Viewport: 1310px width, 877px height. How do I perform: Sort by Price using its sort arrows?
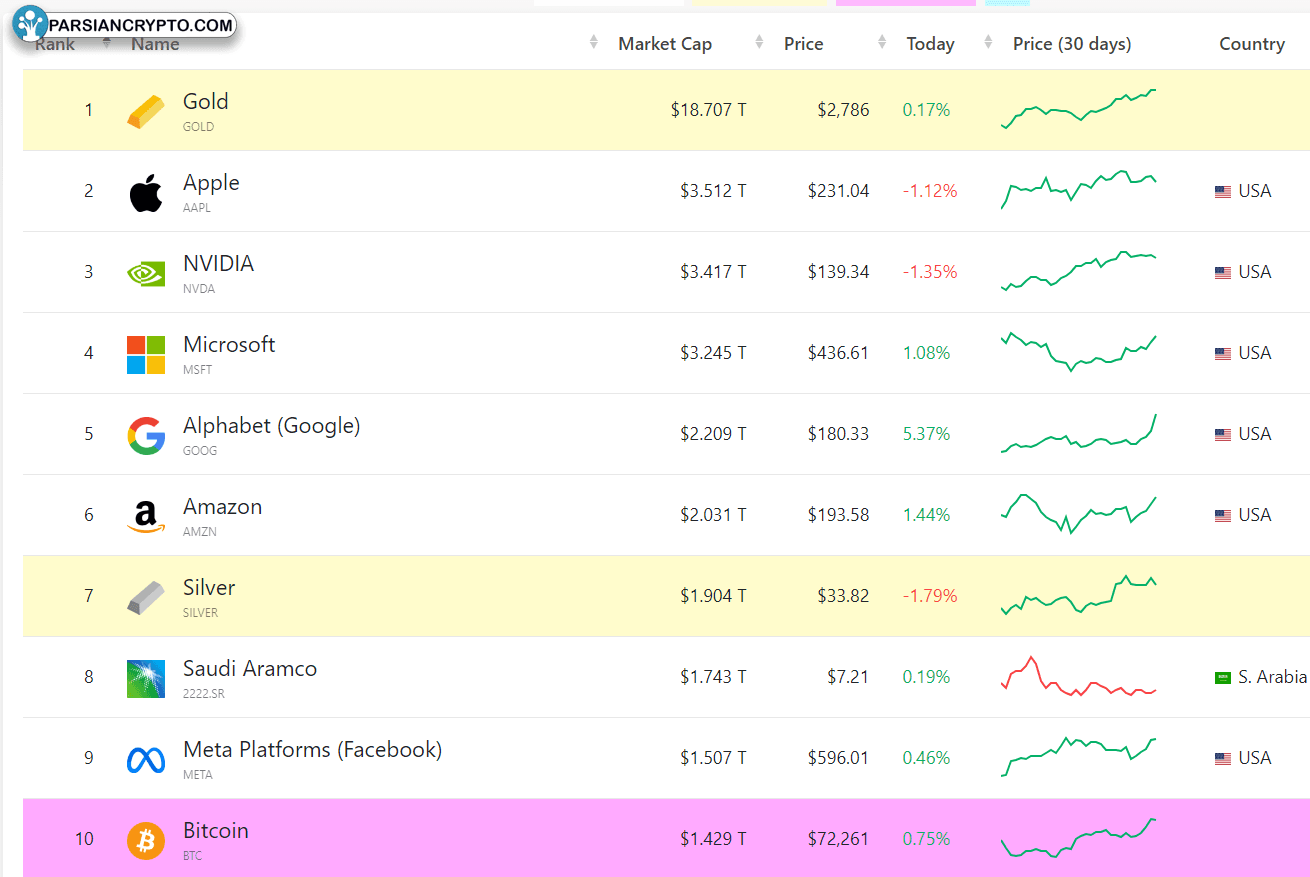(759, 42)
